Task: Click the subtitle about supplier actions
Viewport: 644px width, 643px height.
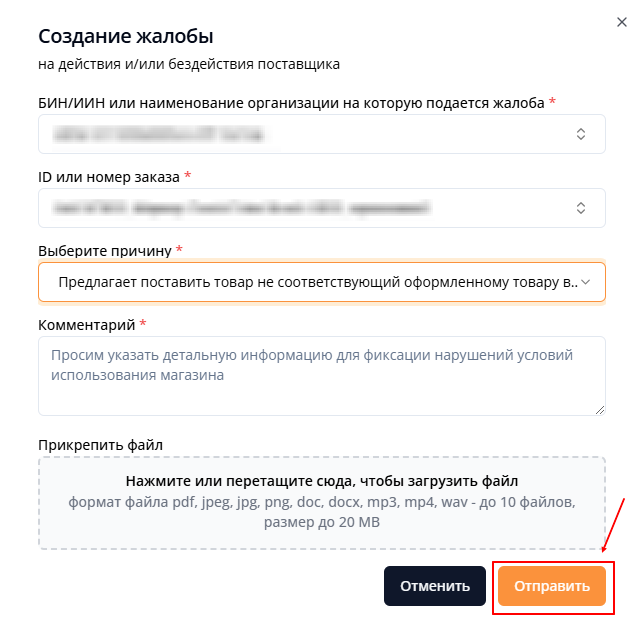Action: click(189, 65)
